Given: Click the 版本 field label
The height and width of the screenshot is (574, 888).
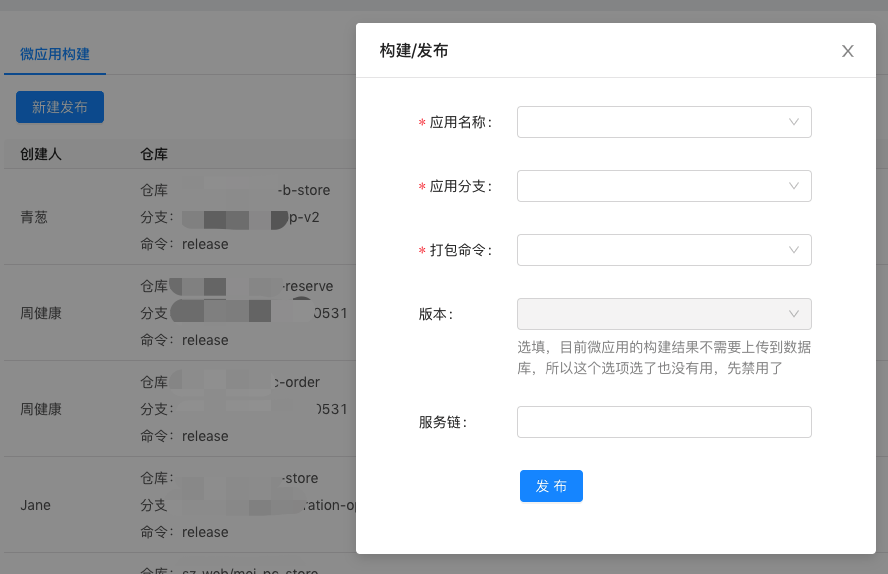Looking at the screenshot, I should click(436, 314).
